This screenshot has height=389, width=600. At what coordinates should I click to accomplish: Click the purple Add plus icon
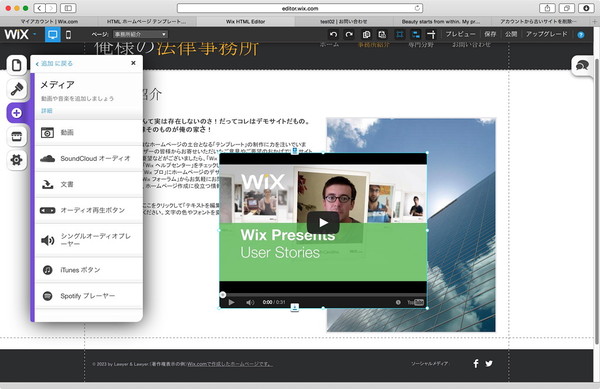[16, 113]
